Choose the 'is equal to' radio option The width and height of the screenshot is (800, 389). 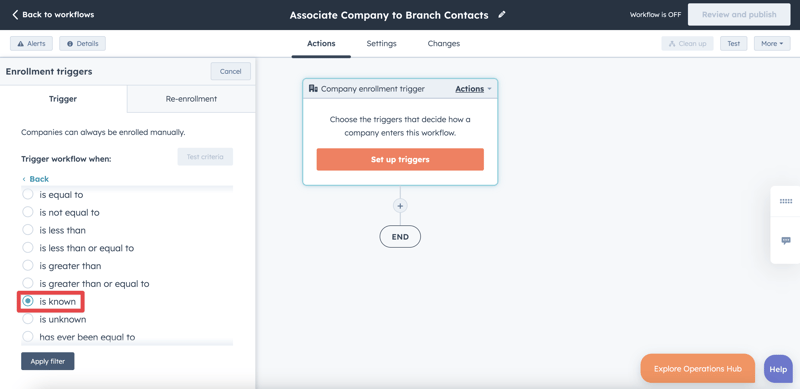(28, 194)
